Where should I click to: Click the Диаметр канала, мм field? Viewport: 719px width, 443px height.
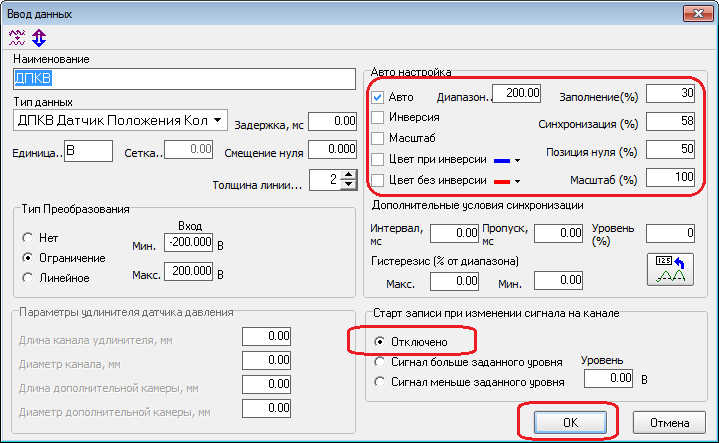[266, 360]
